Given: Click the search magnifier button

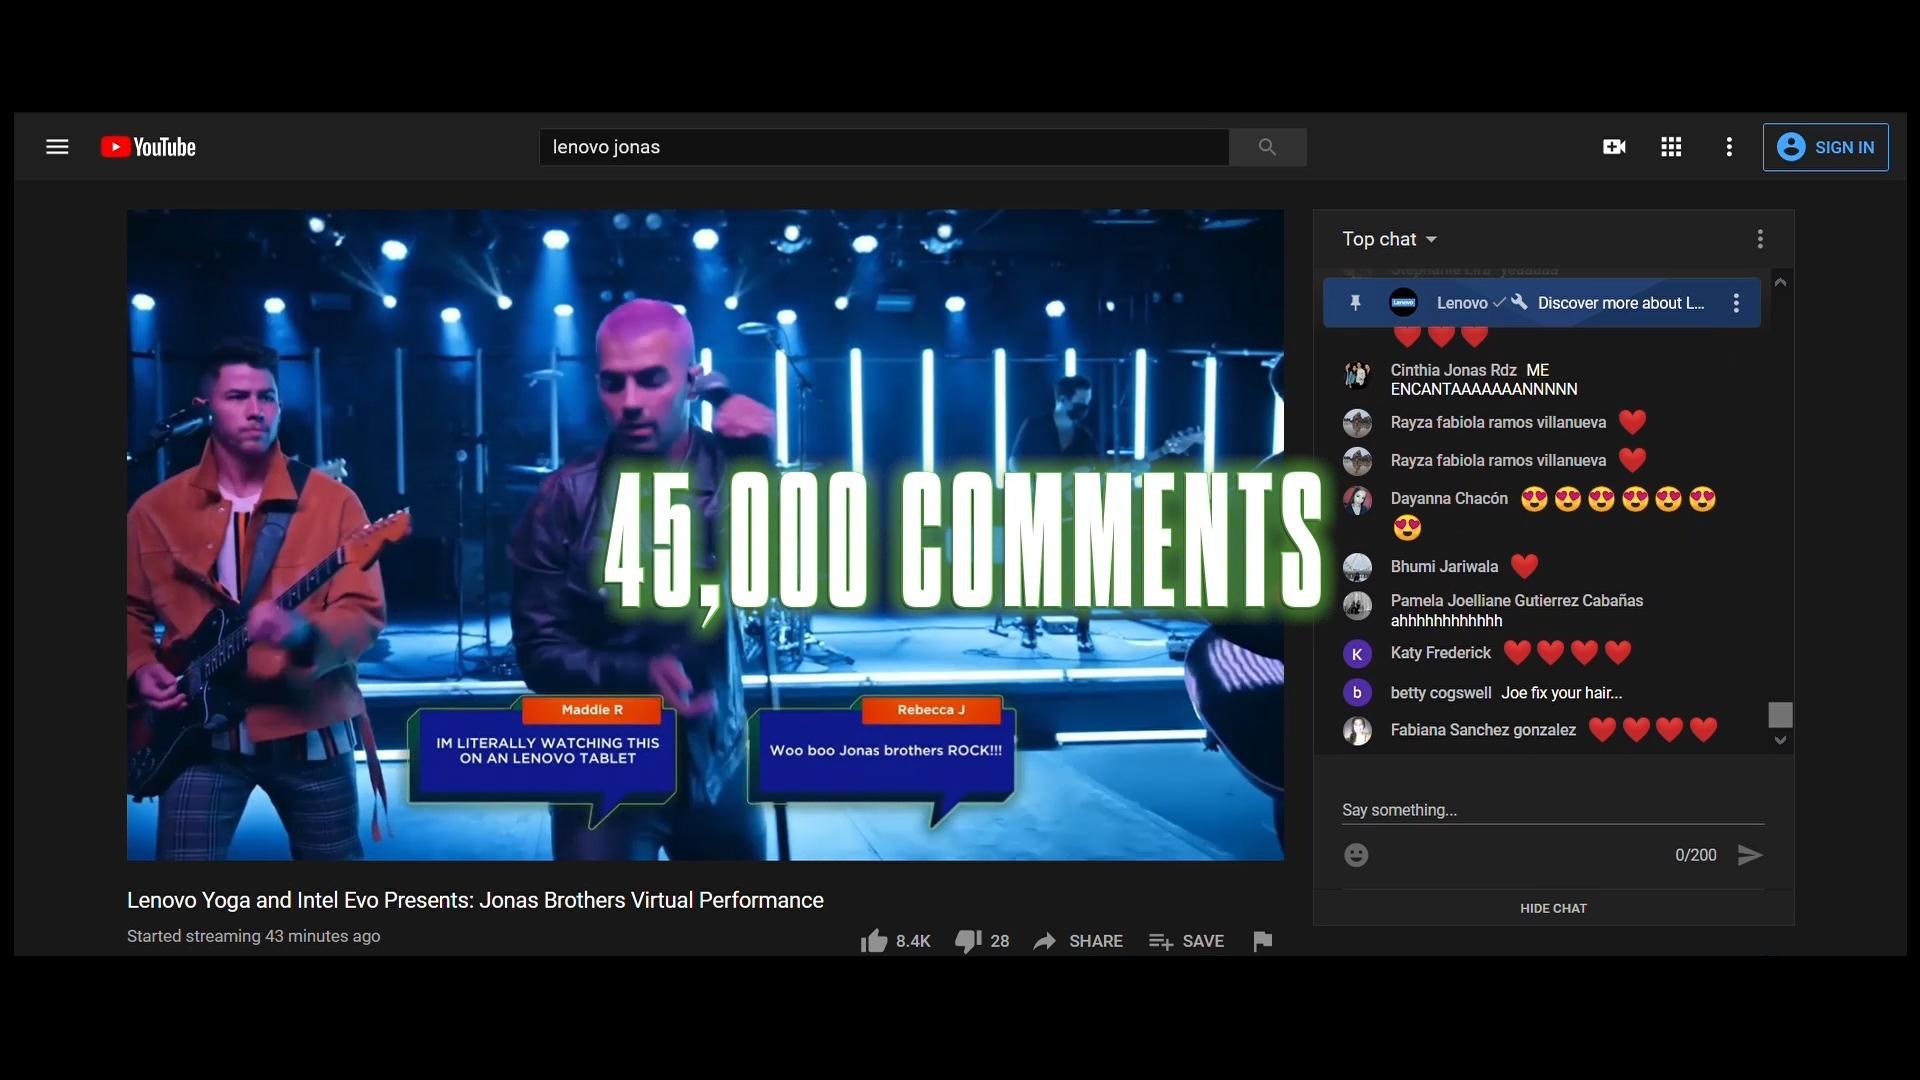Looking at the screenshot, I should [x=1267, y=147].
